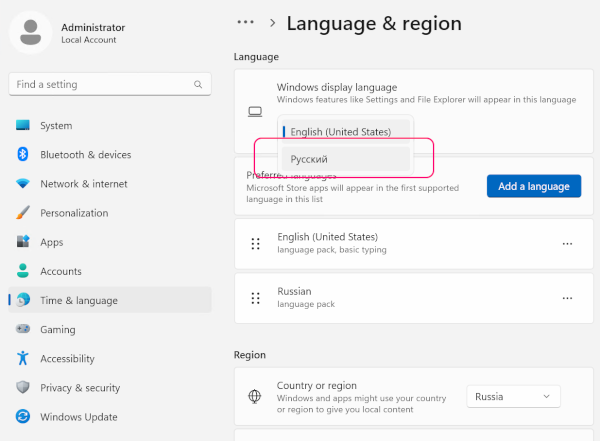Open Personalization settings
Screen dimensions: 600x441
coord(110,213)
